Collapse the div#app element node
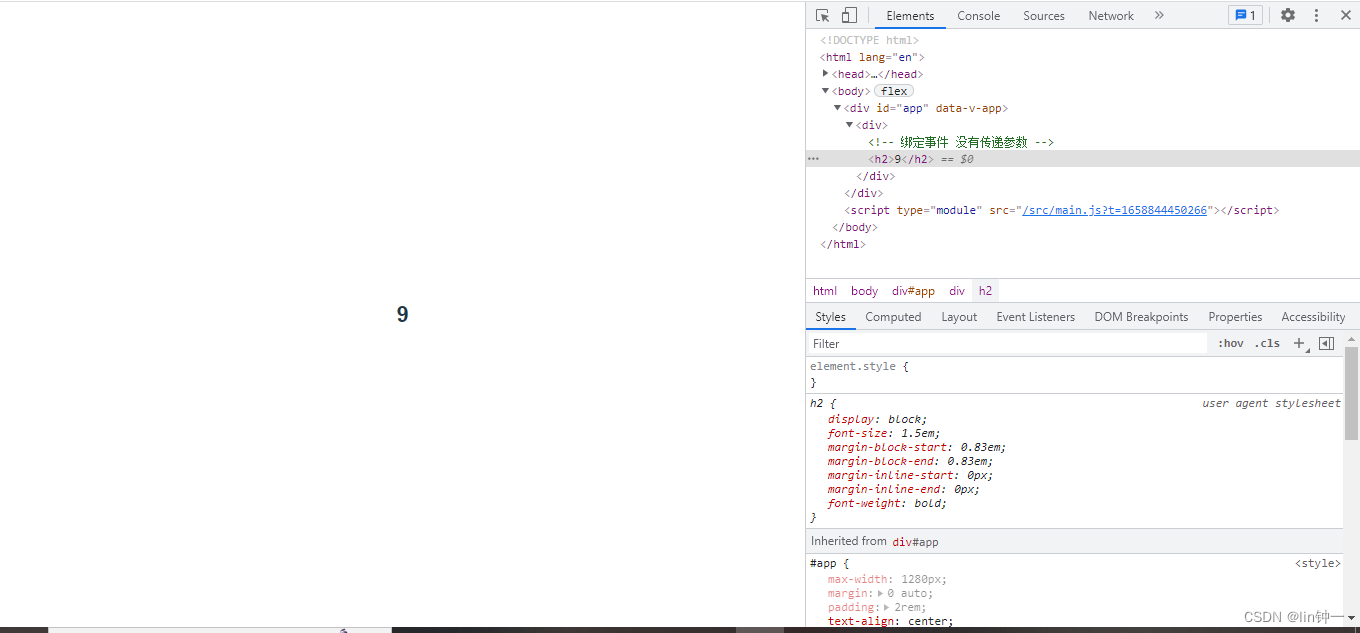This screenshot has height=633, width=1360. point(837,108)
